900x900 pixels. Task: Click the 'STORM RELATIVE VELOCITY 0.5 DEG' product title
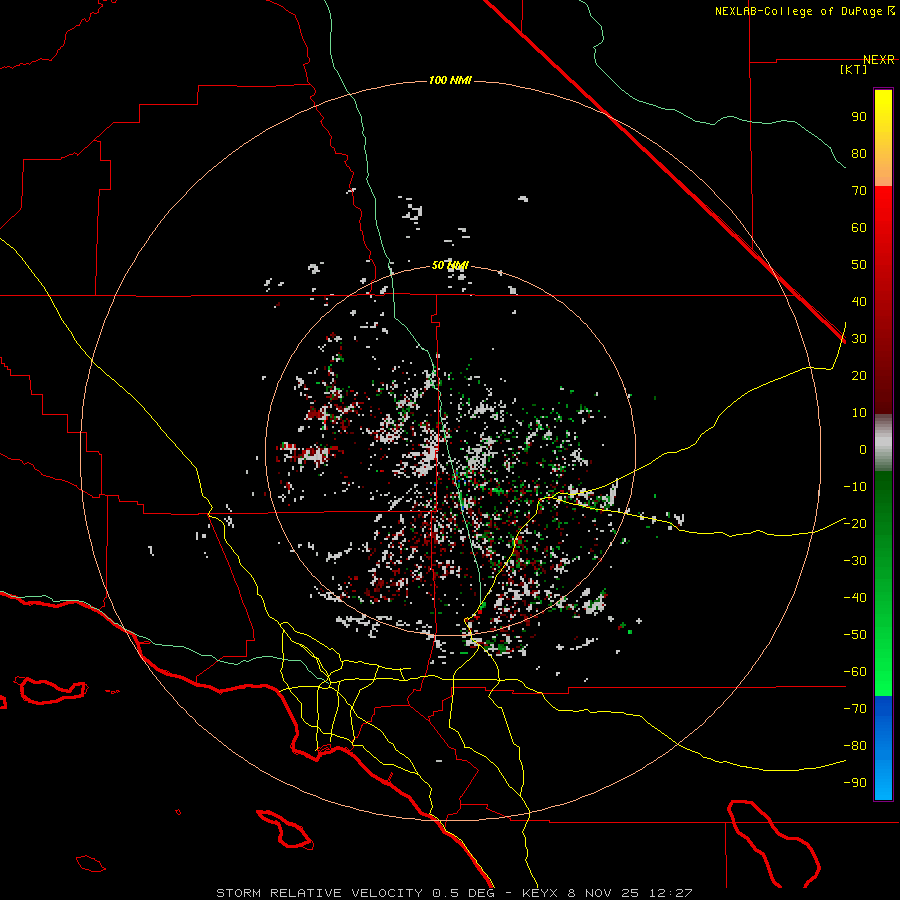pos(355,893)
